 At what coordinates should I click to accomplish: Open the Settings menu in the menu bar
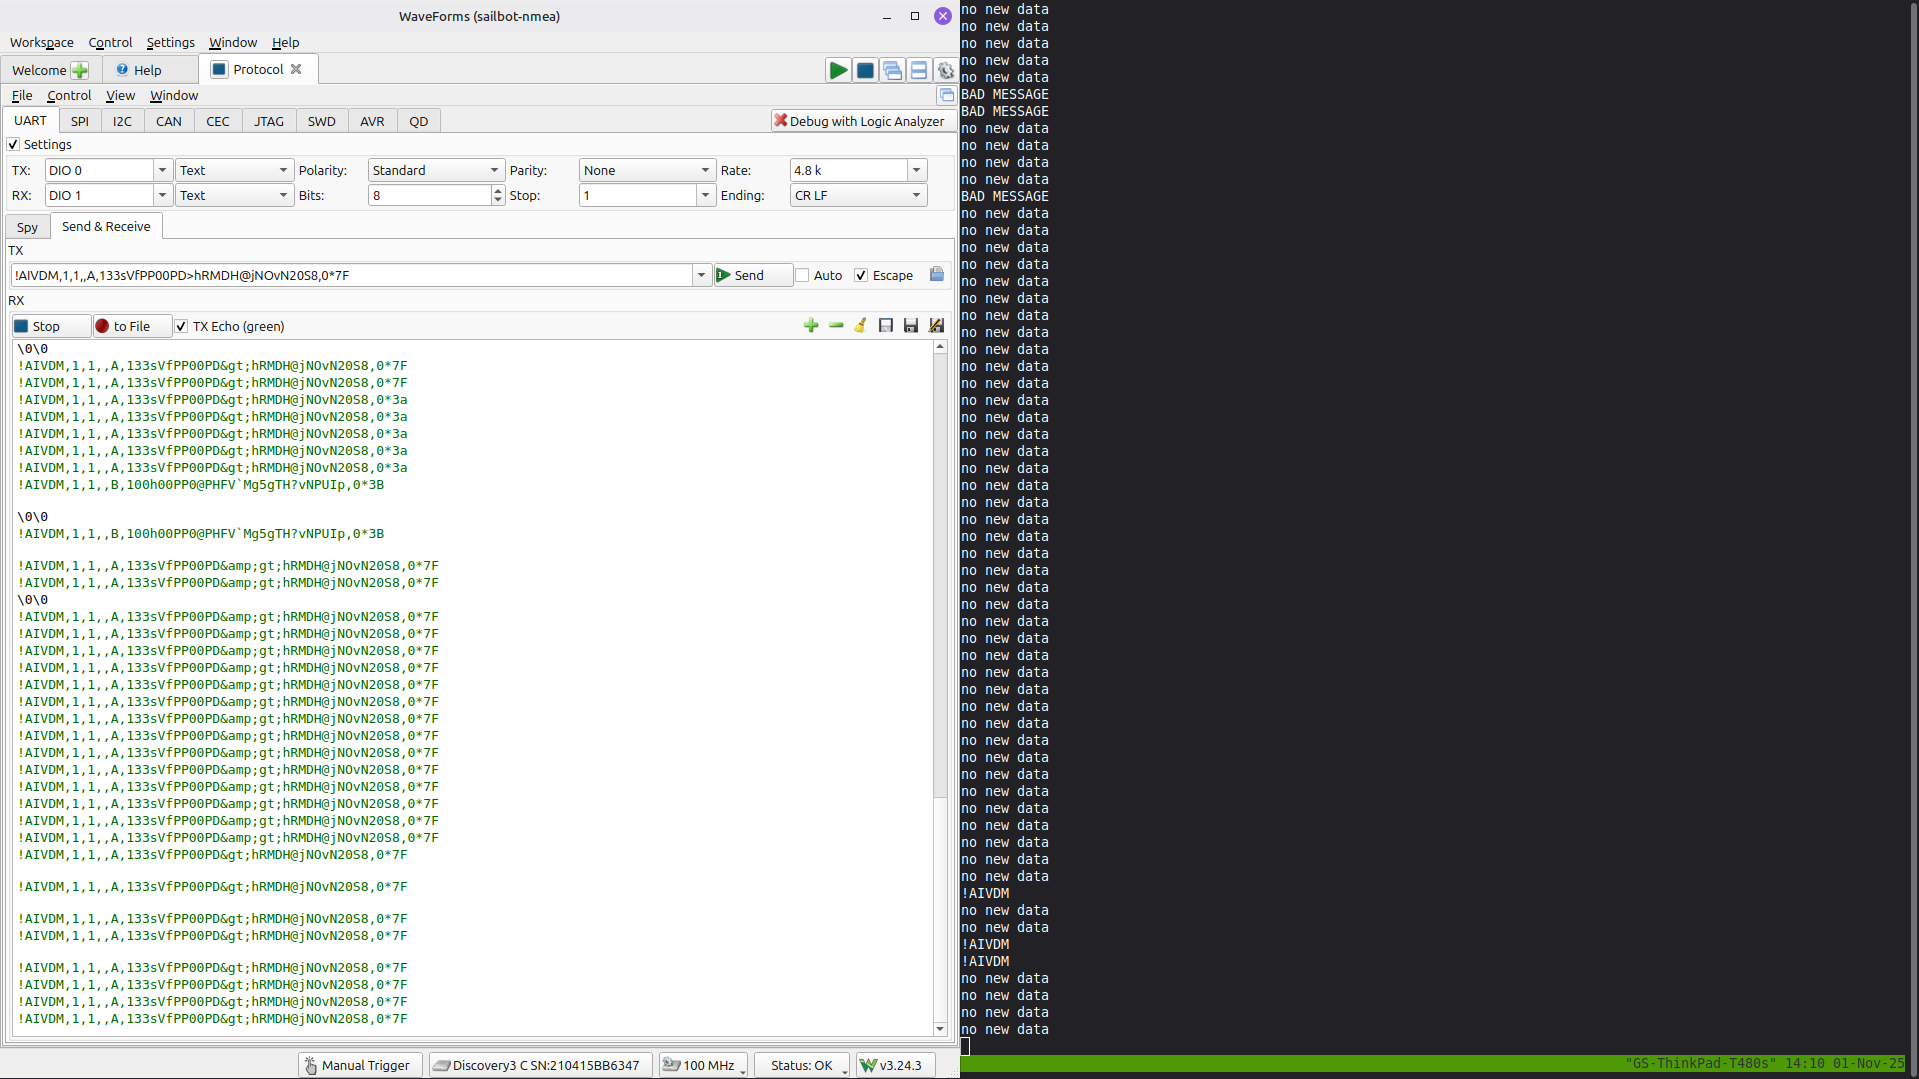[x=170, y=42]
